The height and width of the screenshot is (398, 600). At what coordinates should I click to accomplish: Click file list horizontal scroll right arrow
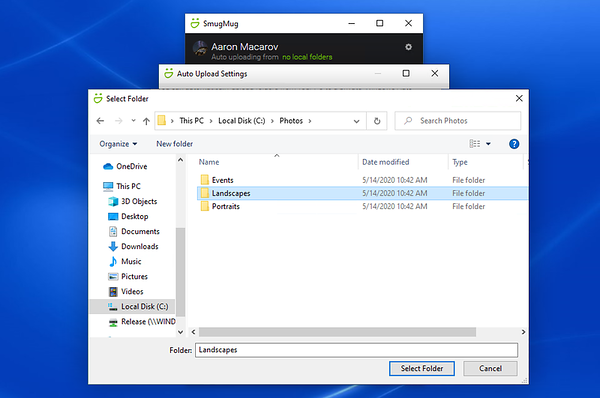point(523,332)
